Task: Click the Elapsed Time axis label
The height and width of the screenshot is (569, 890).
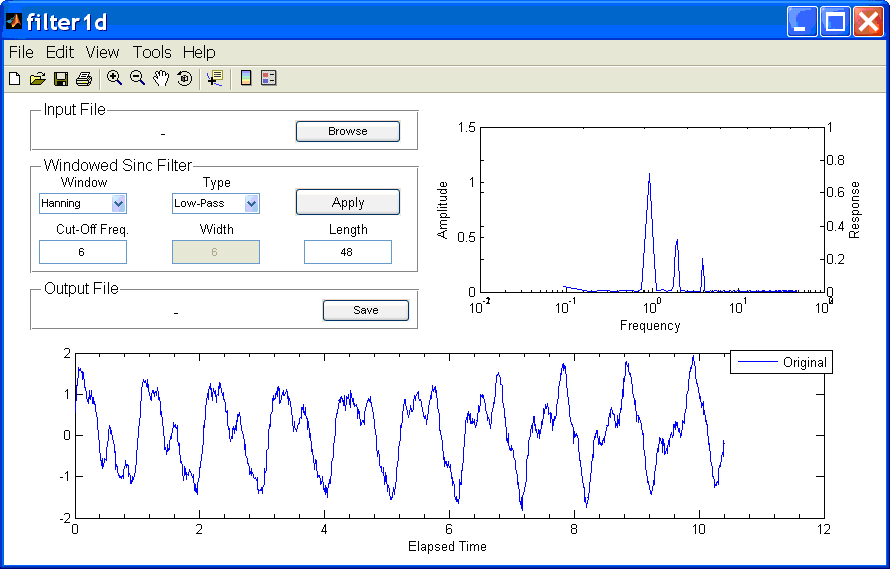Action: [x=447, y=547]
